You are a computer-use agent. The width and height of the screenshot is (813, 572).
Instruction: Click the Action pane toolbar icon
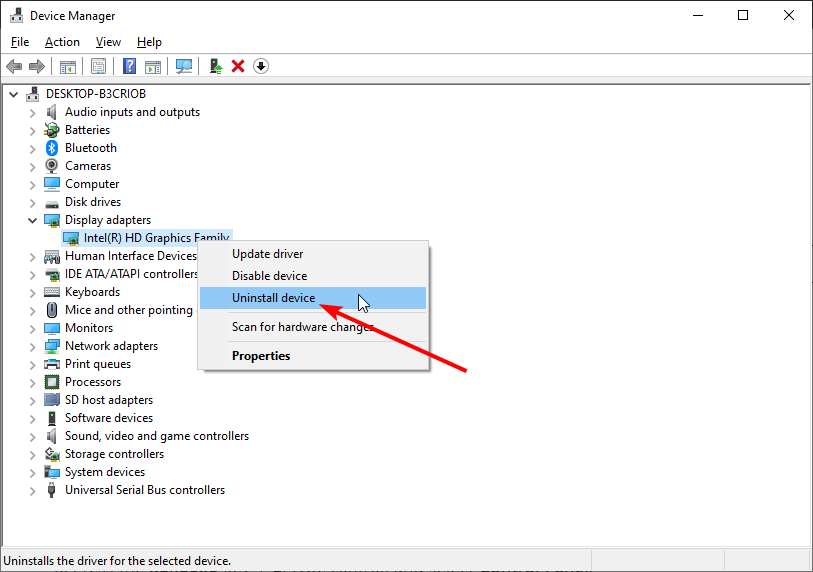click(x=153, y=66)
